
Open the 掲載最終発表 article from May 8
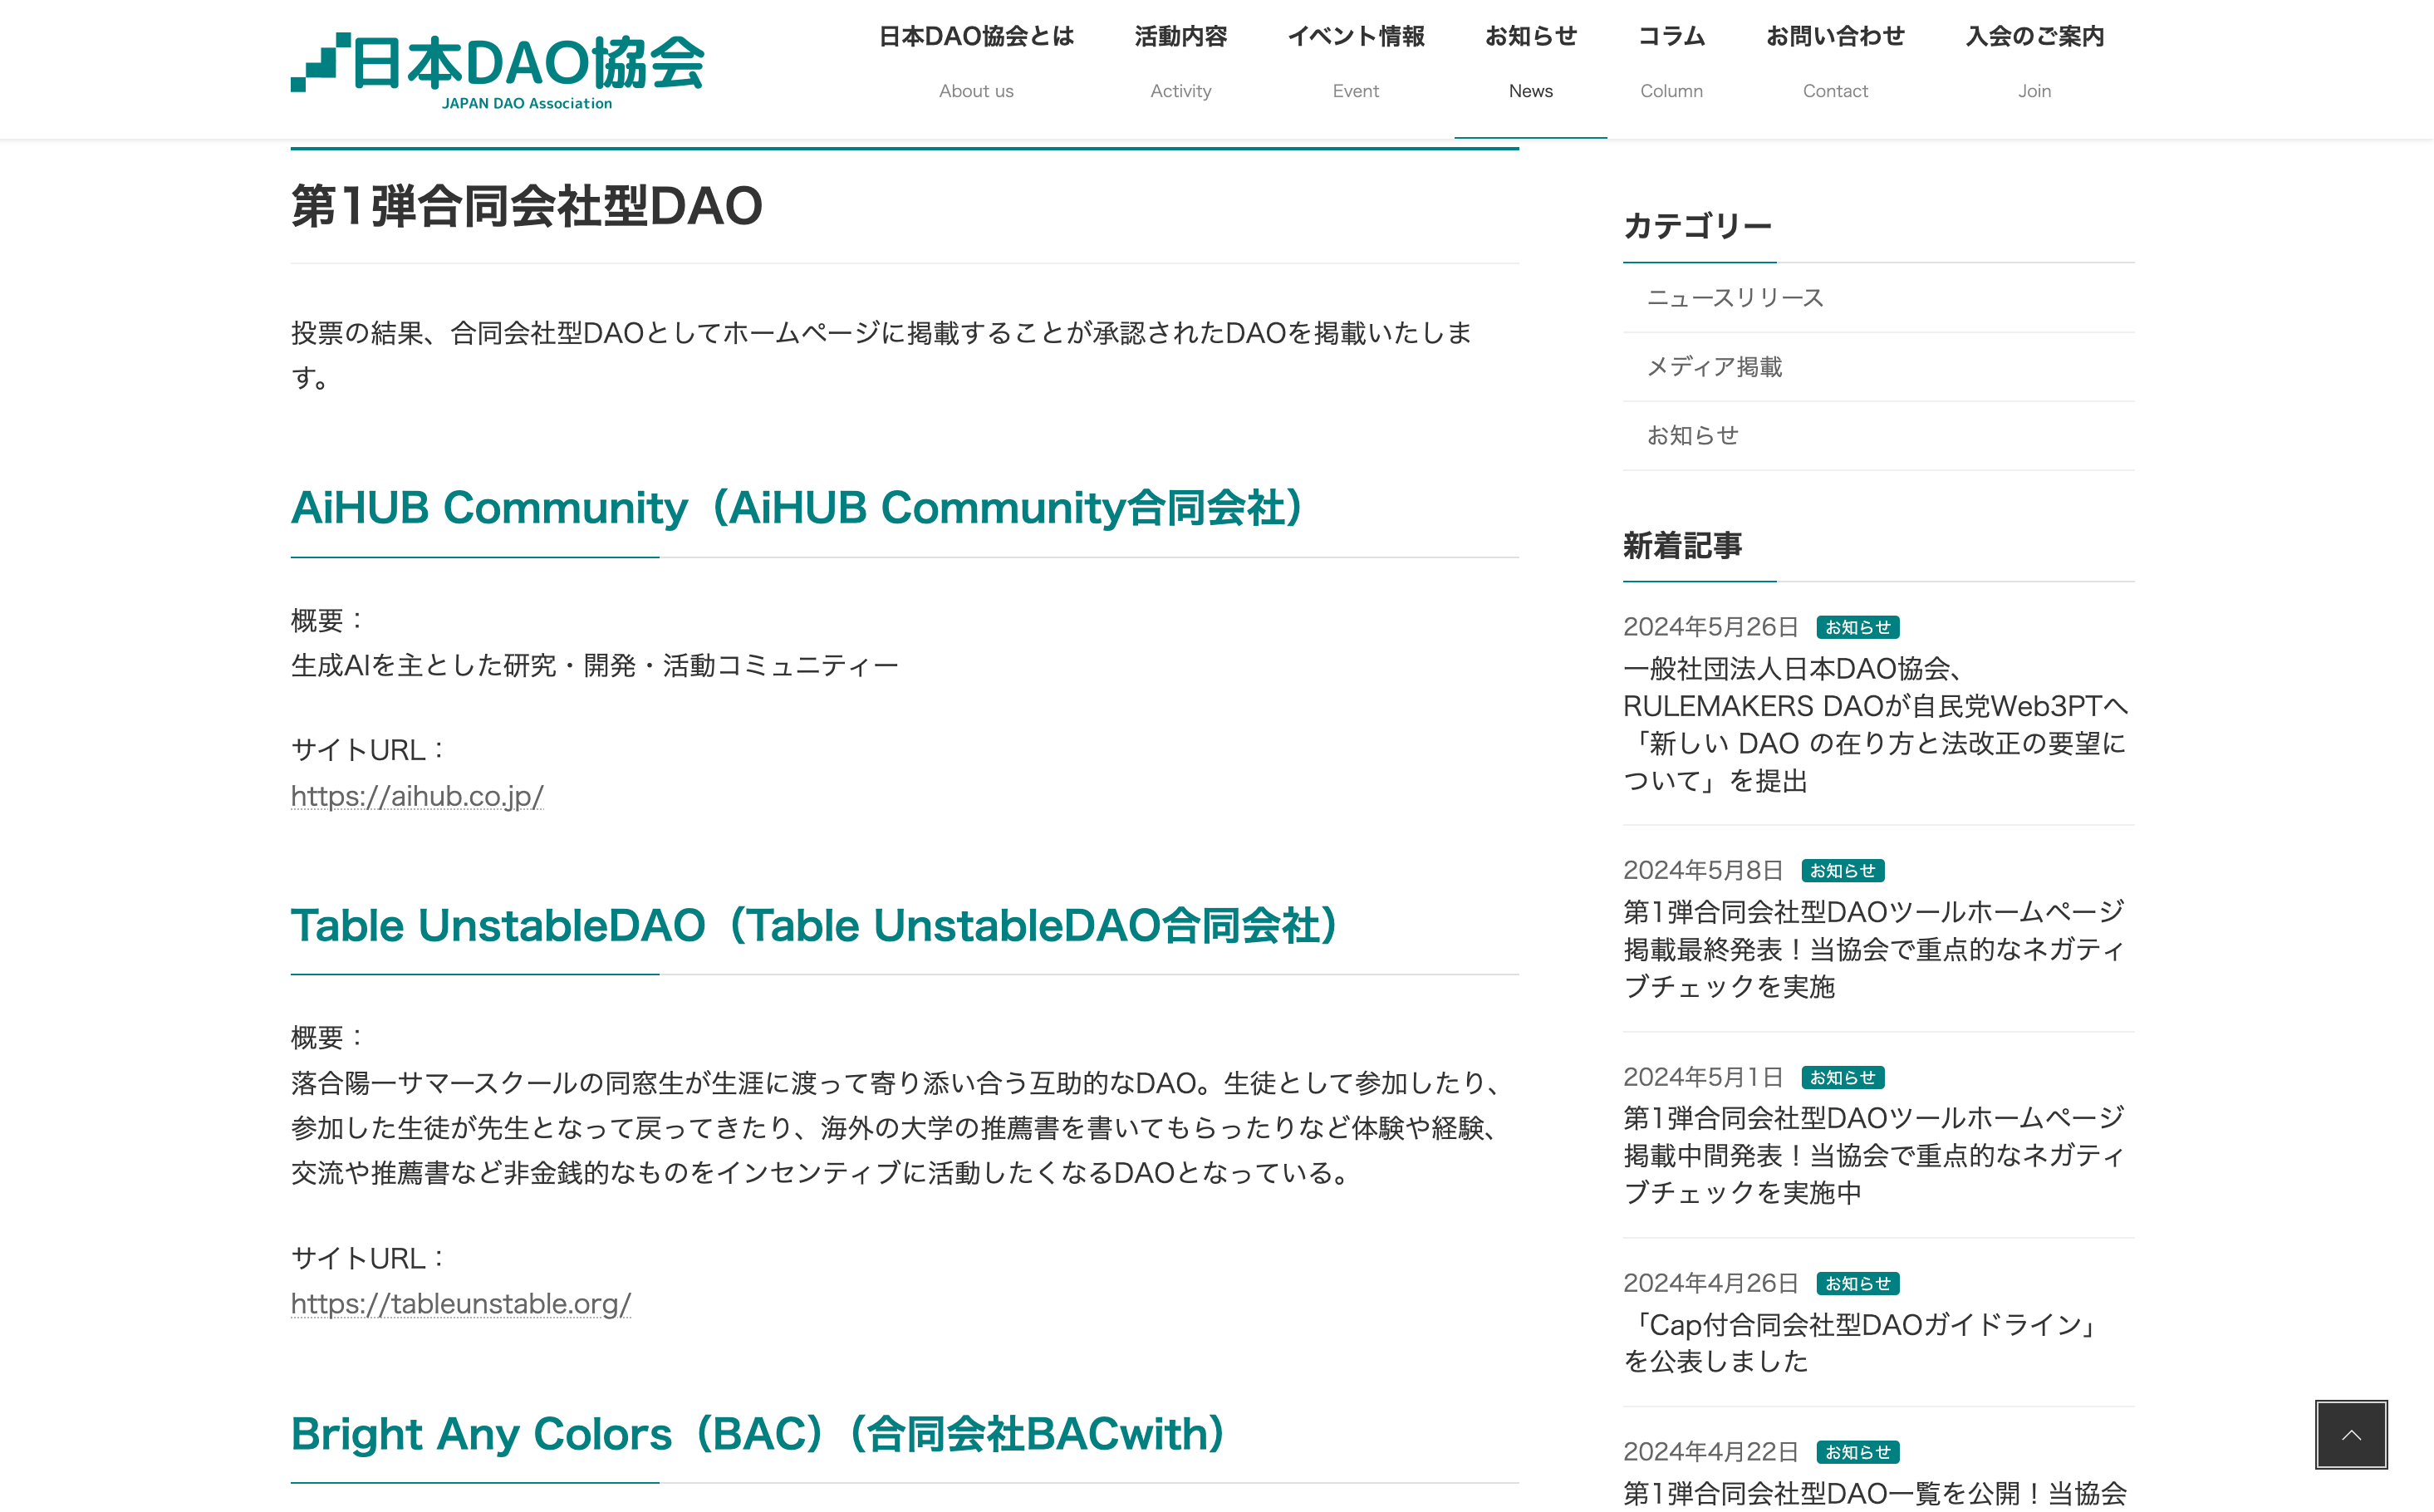[x=1874, y=949]
